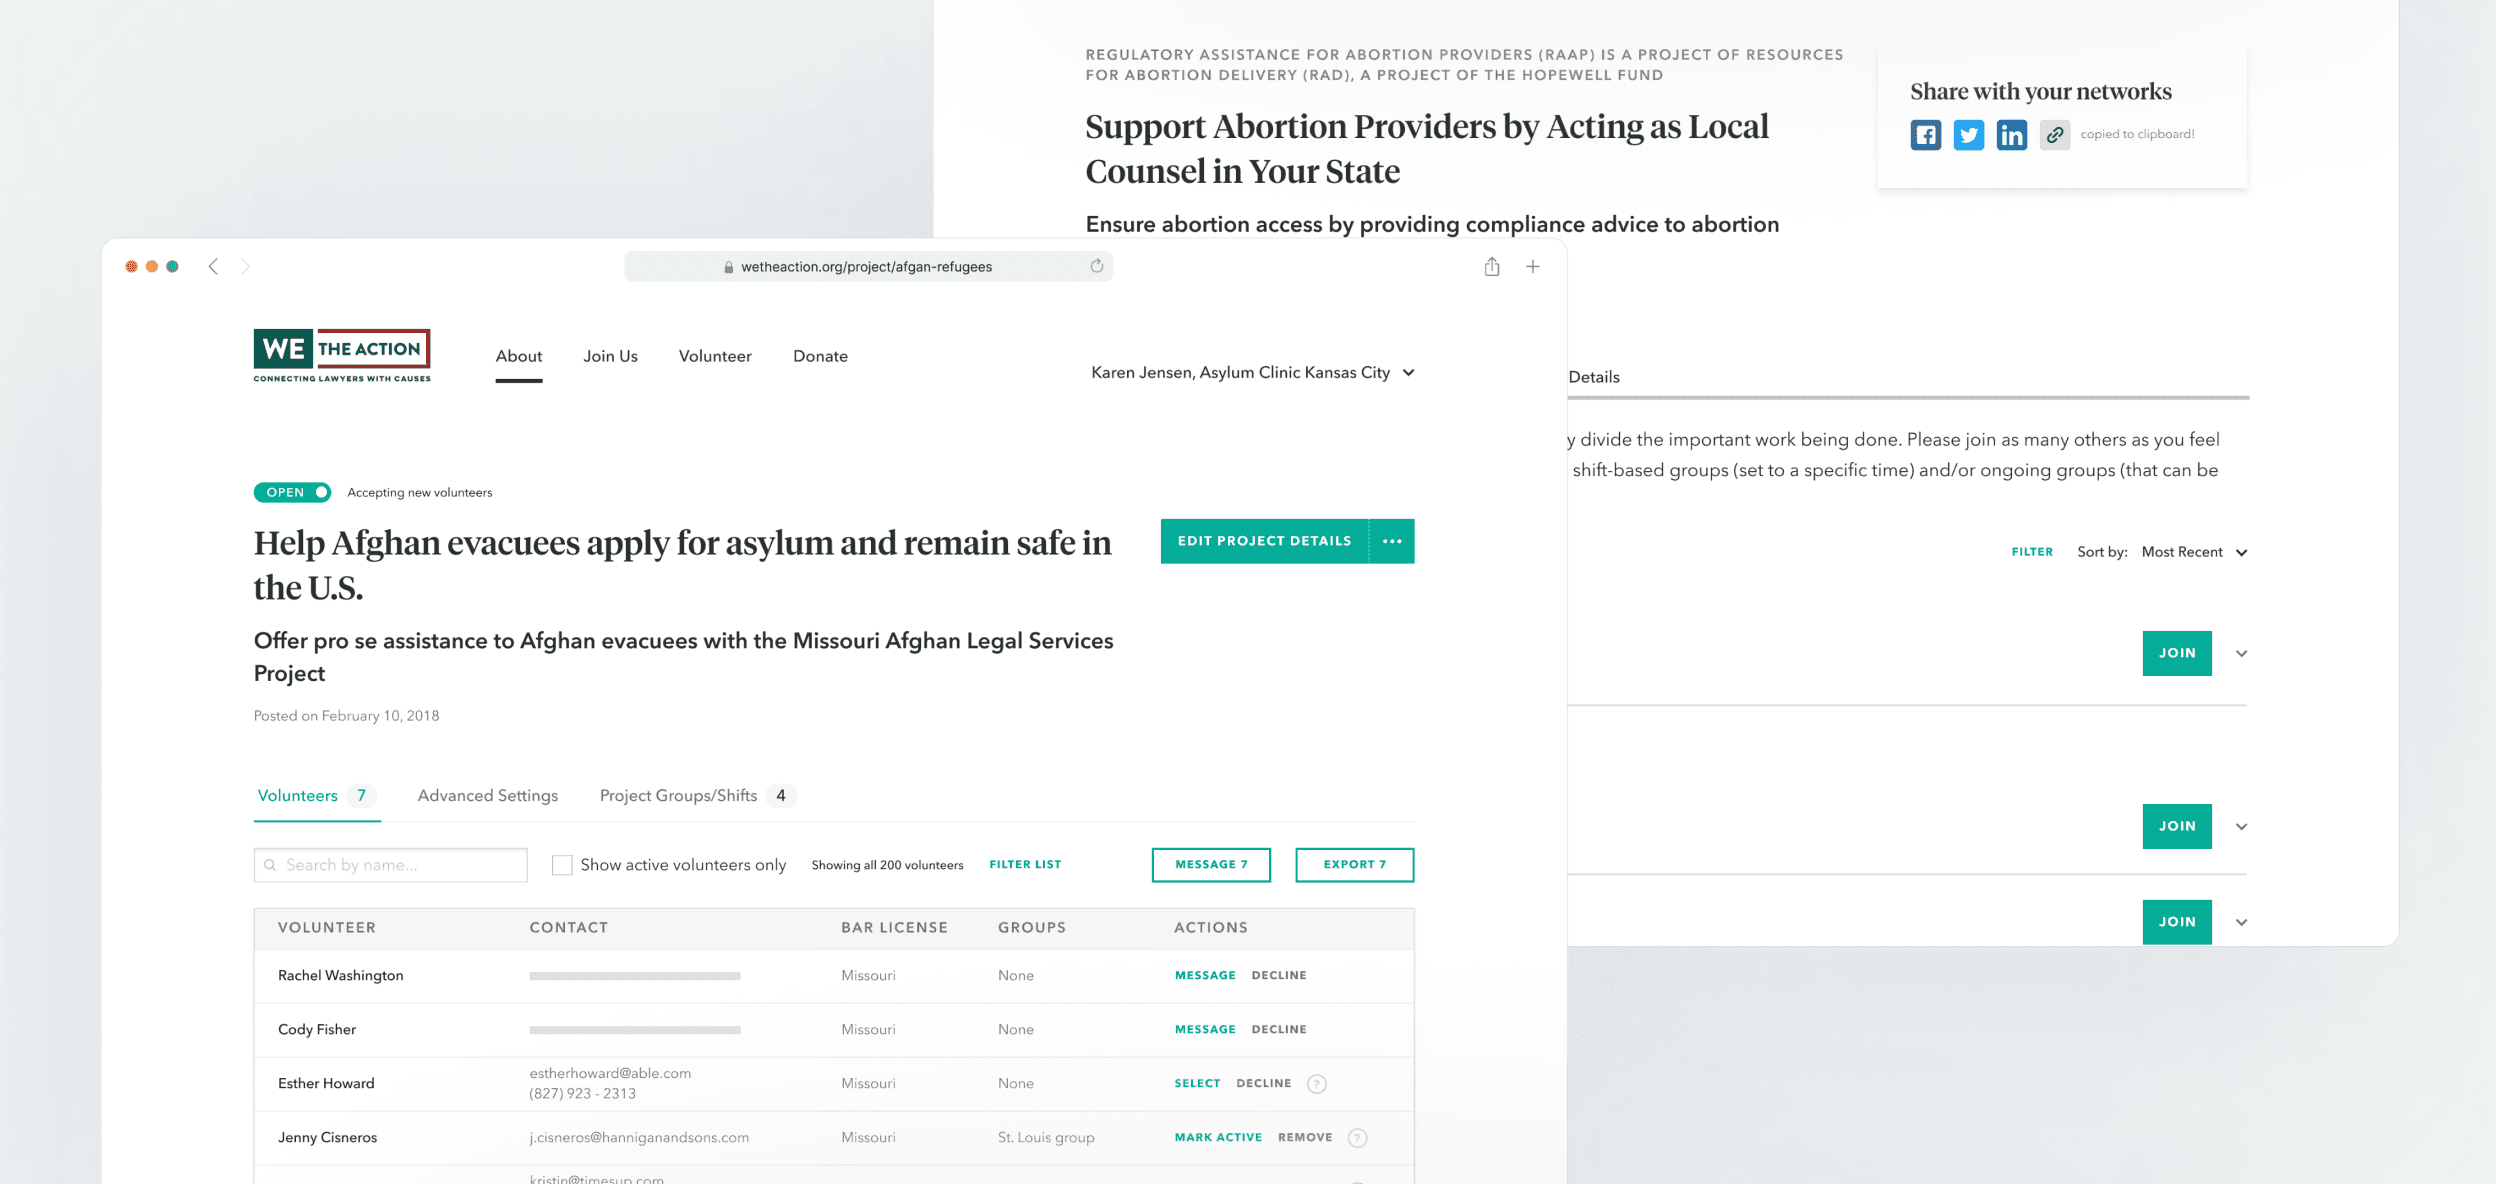2496x1184 pixels.
Task: Open the About menu item
Action: 518,355
